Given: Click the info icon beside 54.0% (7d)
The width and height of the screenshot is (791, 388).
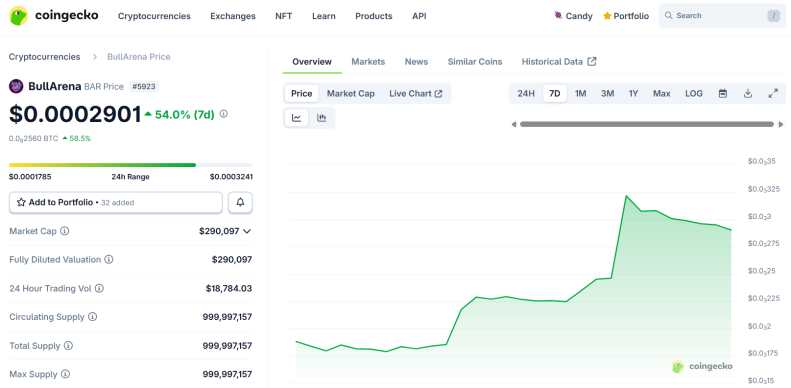Looking at the screenshot, I should coord(223,114).
